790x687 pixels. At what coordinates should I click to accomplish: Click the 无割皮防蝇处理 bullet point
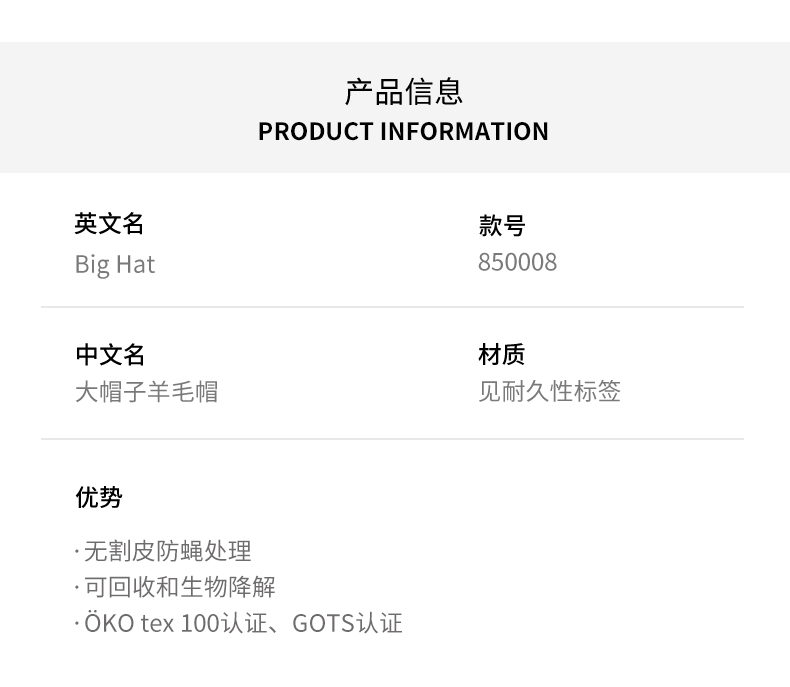(x=167, y=551)
